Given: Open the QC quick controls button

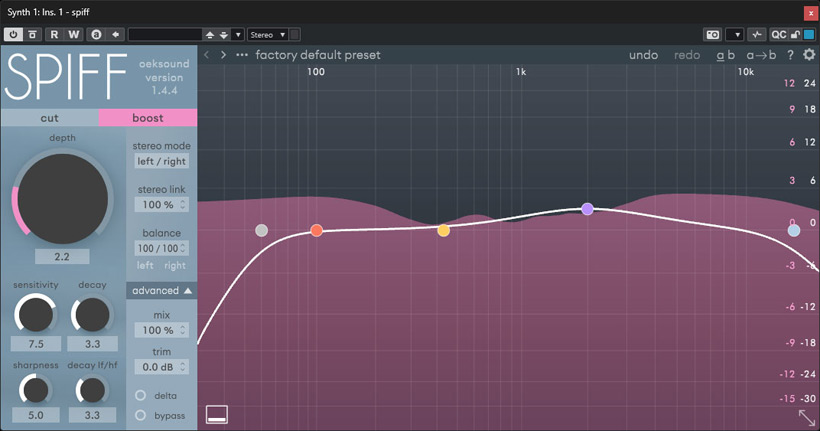Looking at the screenshot, I should (x=779, y=35).
